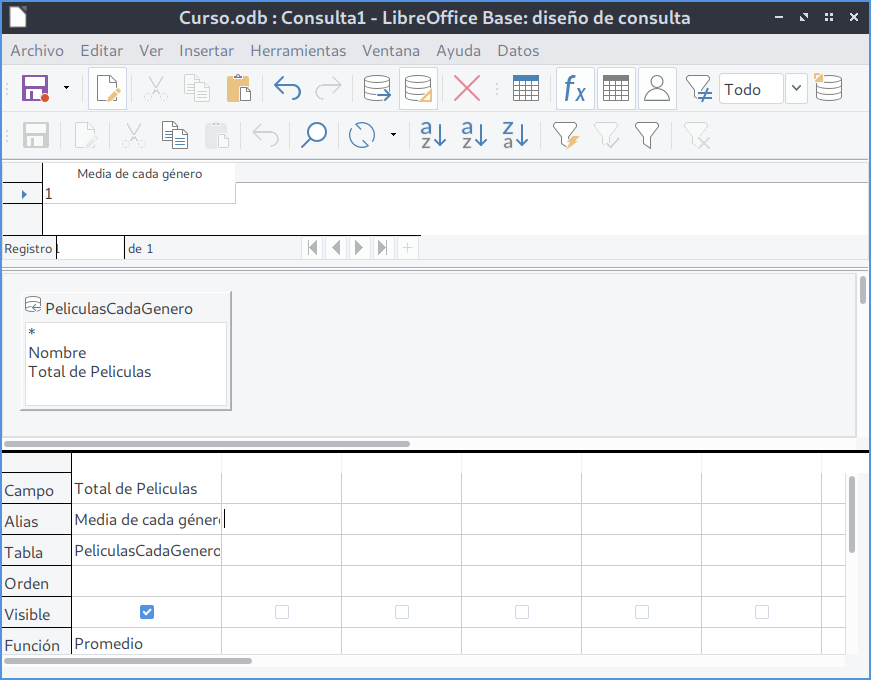Paste from clipboard in top toolbar
The image size is (871, 680).
point(239,88)
